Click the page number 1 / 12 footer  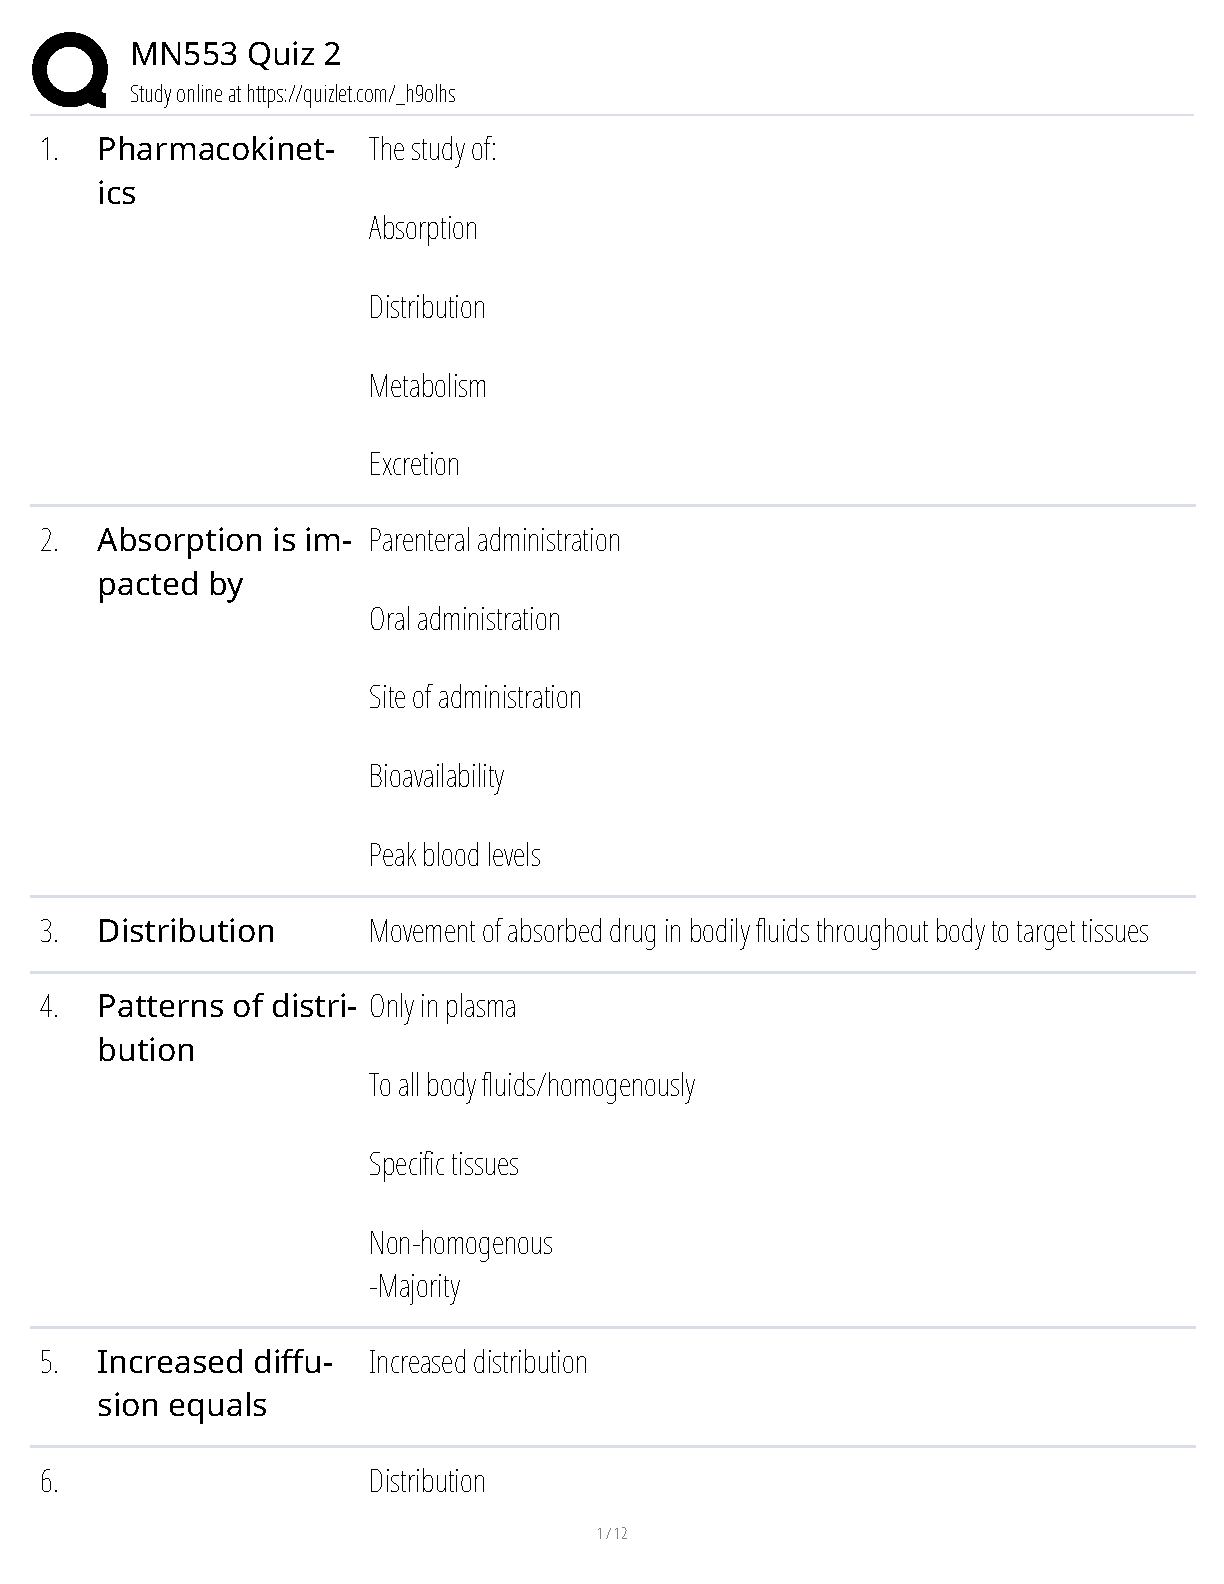[612, 1534]
